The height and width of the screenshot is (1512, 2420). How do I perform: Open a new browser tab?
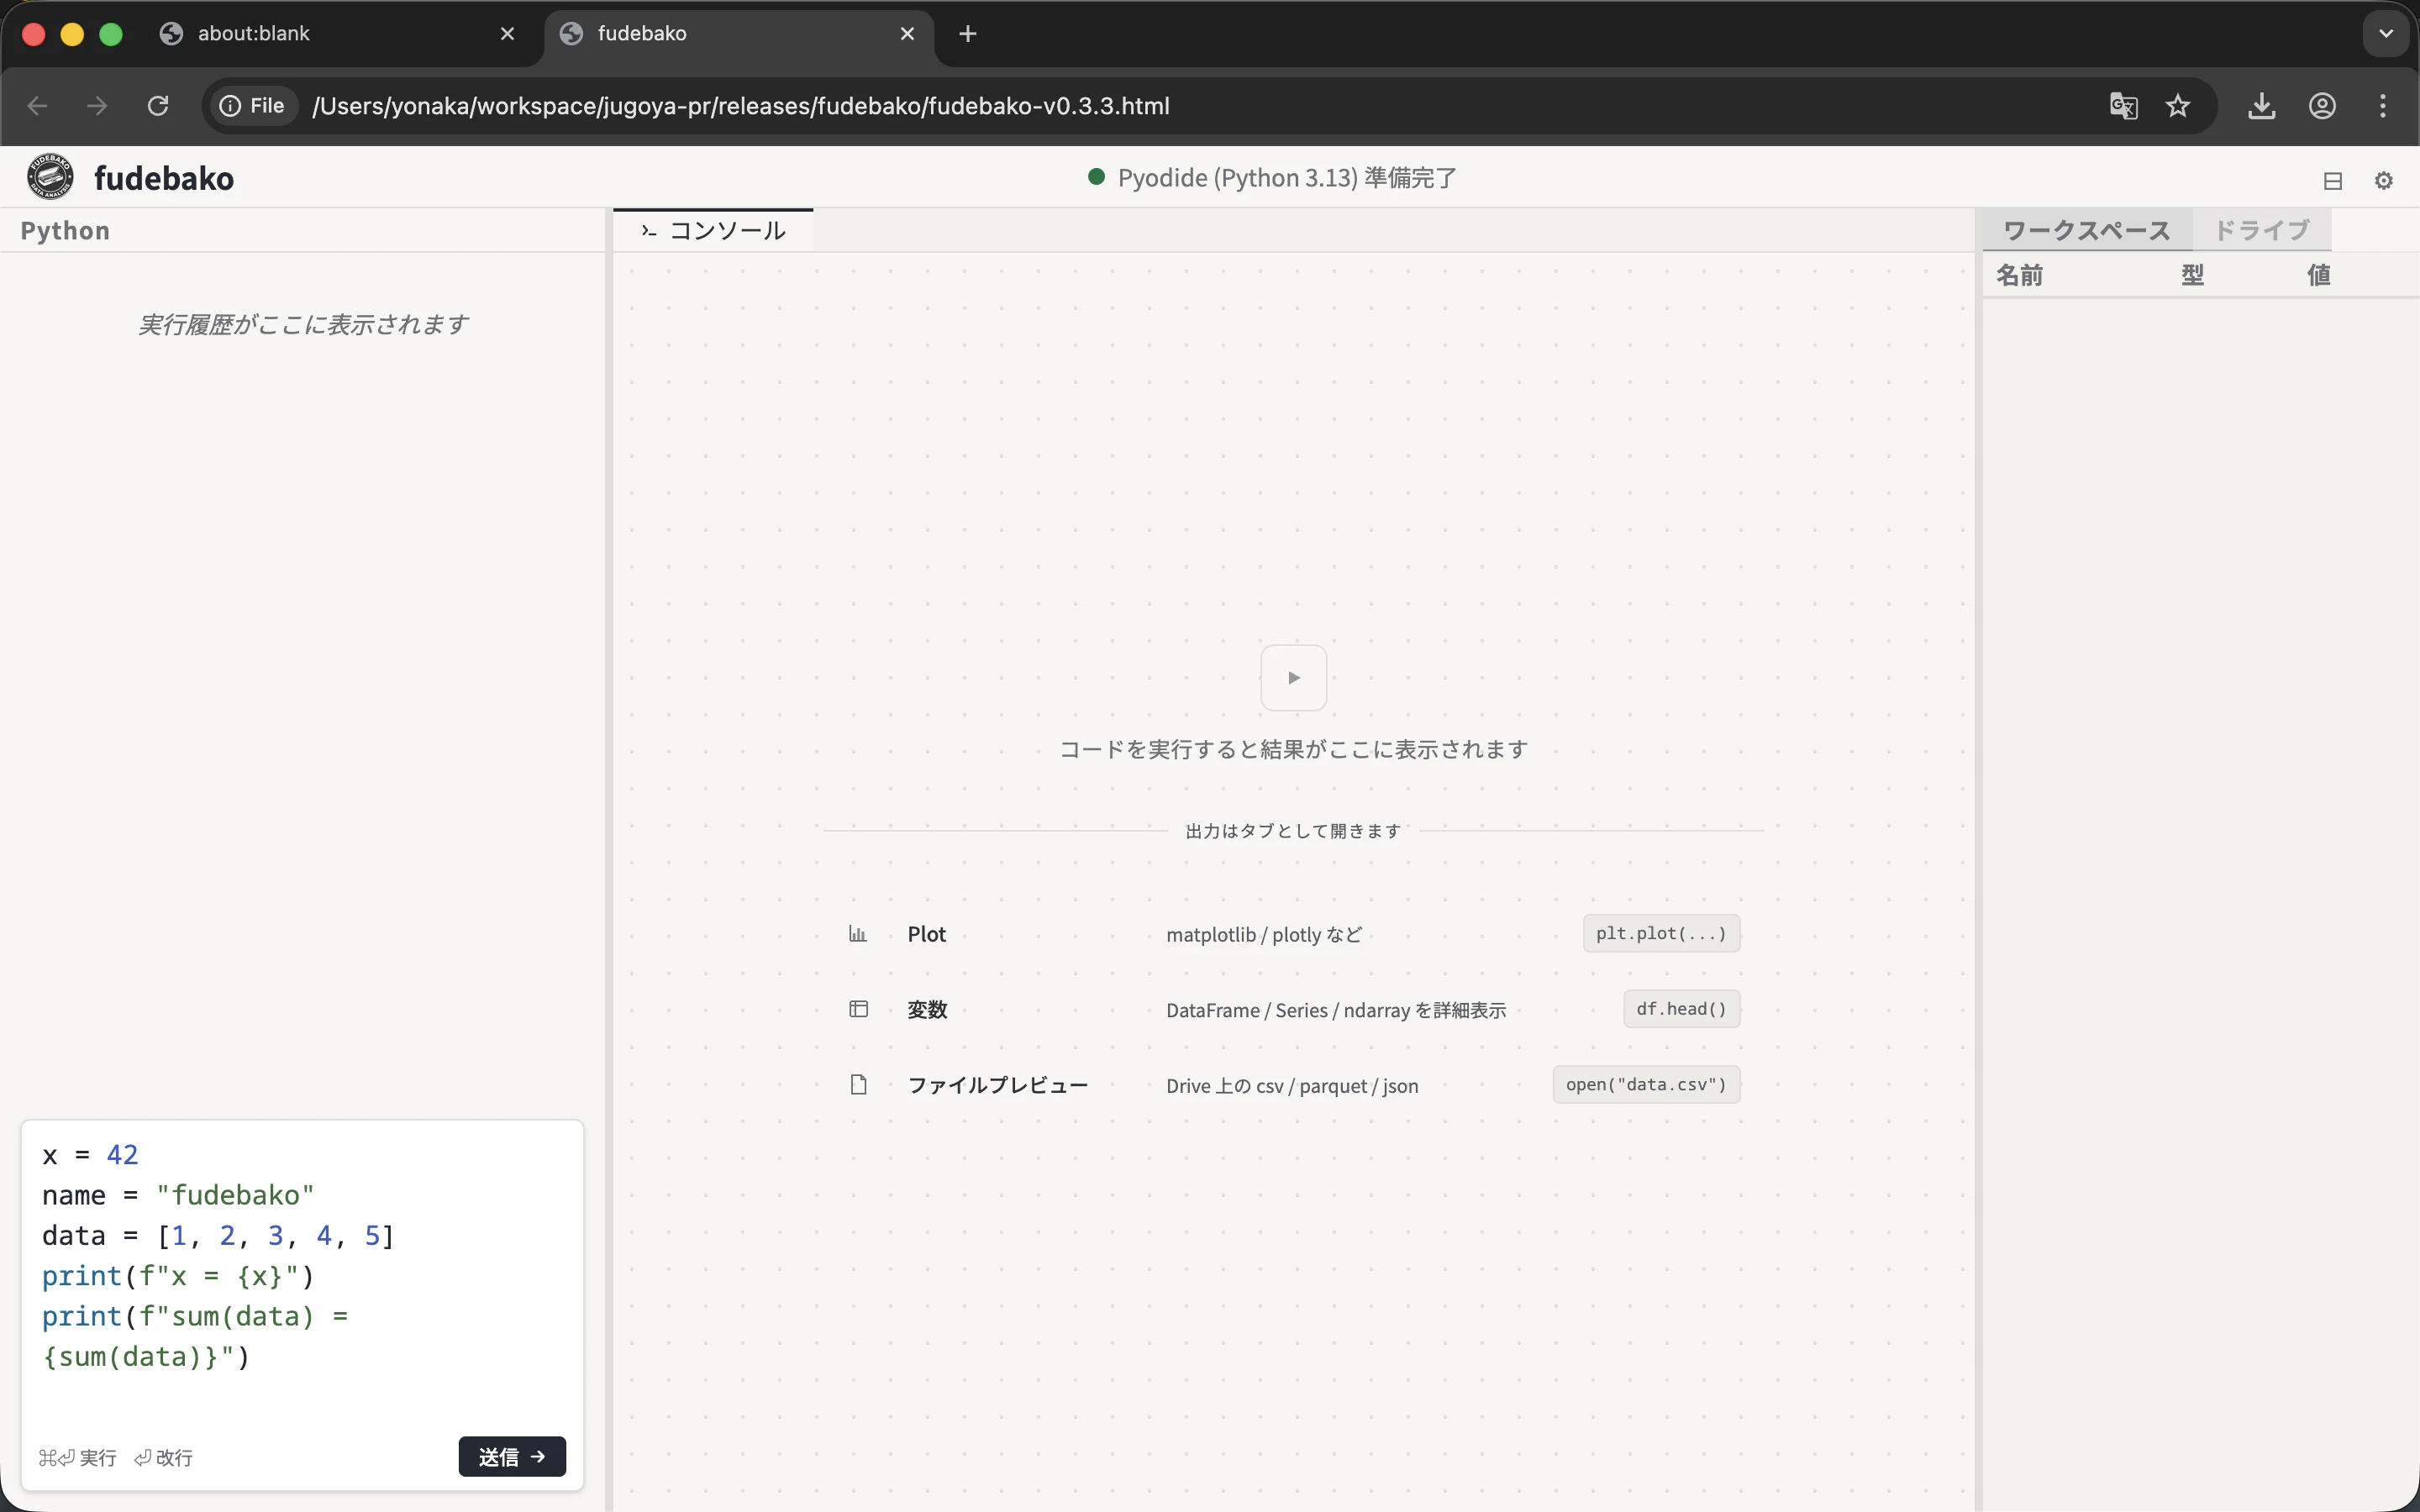pyautogui.click(x=967, y=33)
